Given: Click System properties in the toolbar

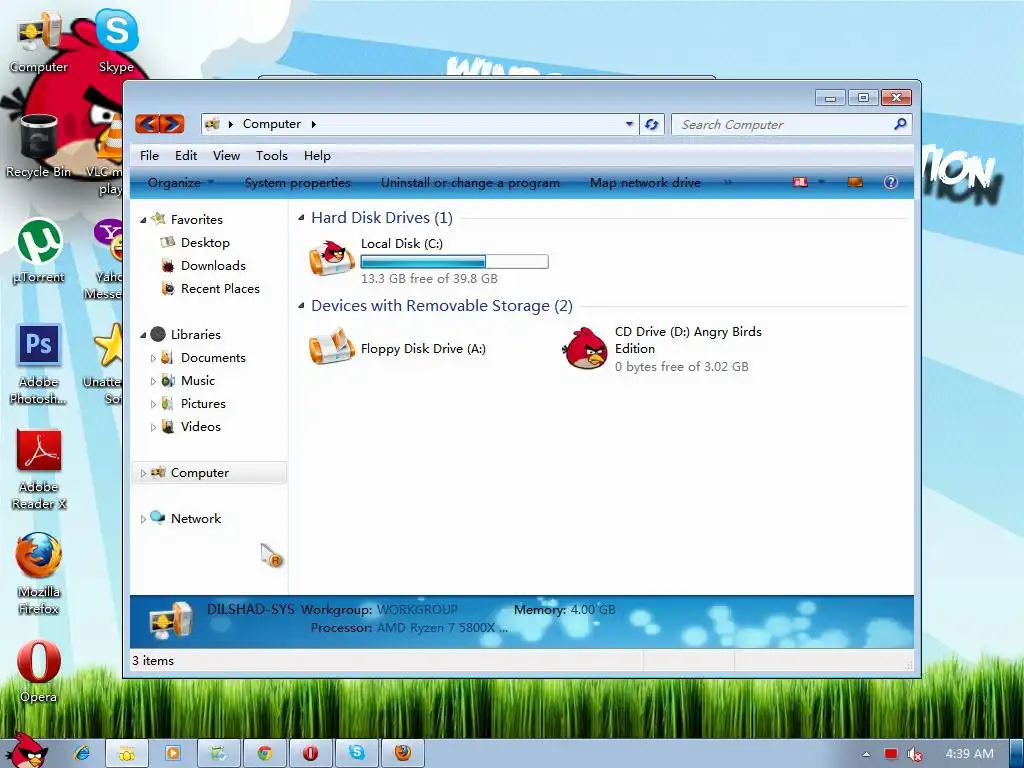Looking at the screenshot, I should pos(298,183).
